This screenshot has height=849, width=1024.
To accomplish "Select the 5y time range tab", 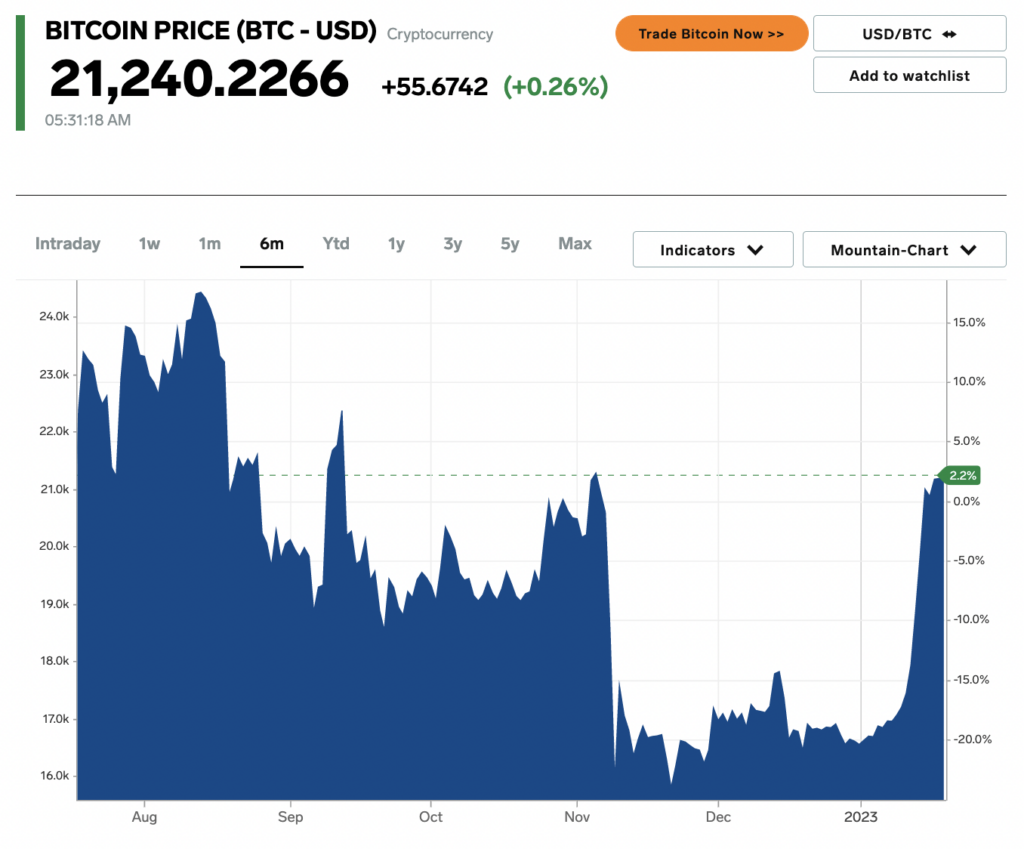I will (x=509, y=244).
